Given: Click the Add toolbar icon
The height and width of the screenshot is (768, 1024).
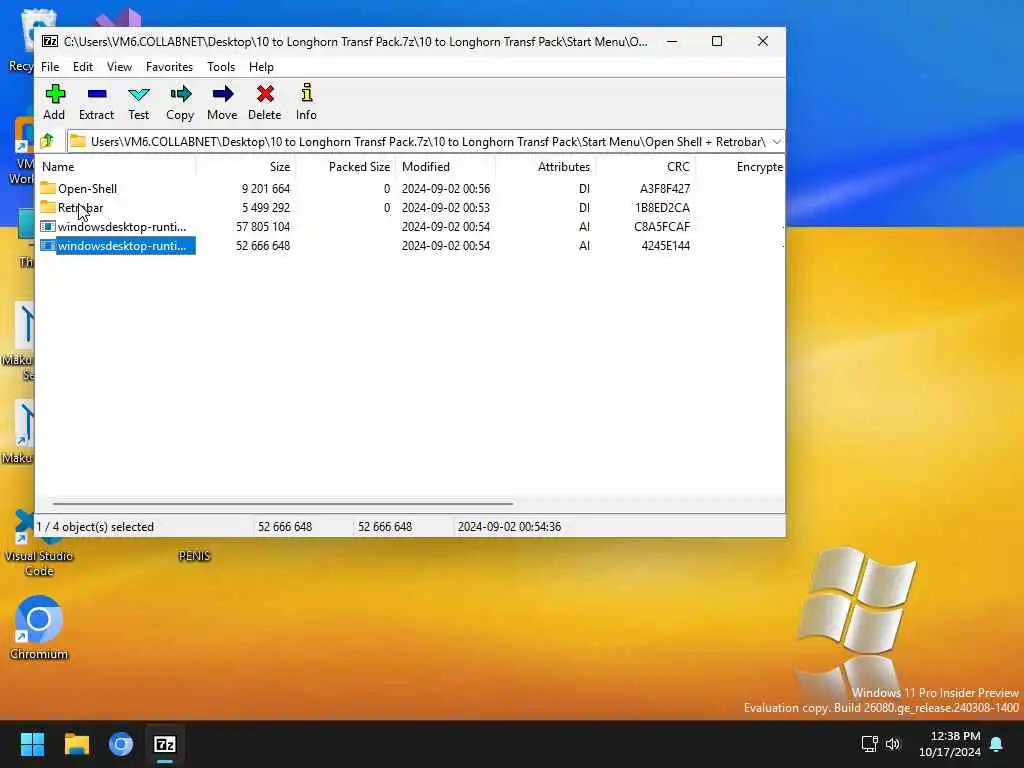Looking at the screenshot, I should click(55, 94).
